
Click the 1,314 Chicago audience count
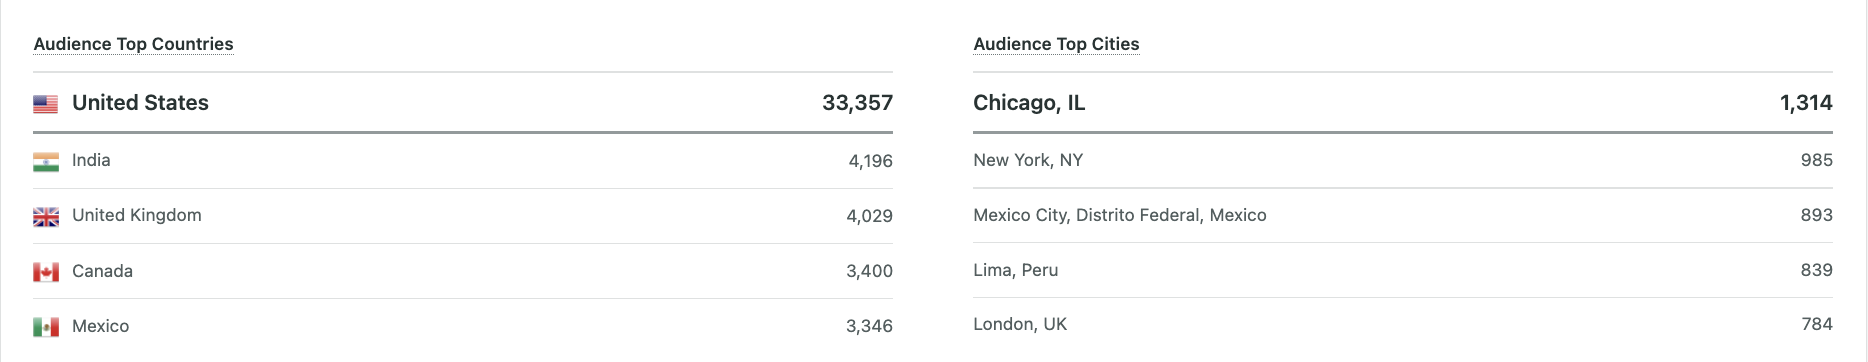(1806, 103)
